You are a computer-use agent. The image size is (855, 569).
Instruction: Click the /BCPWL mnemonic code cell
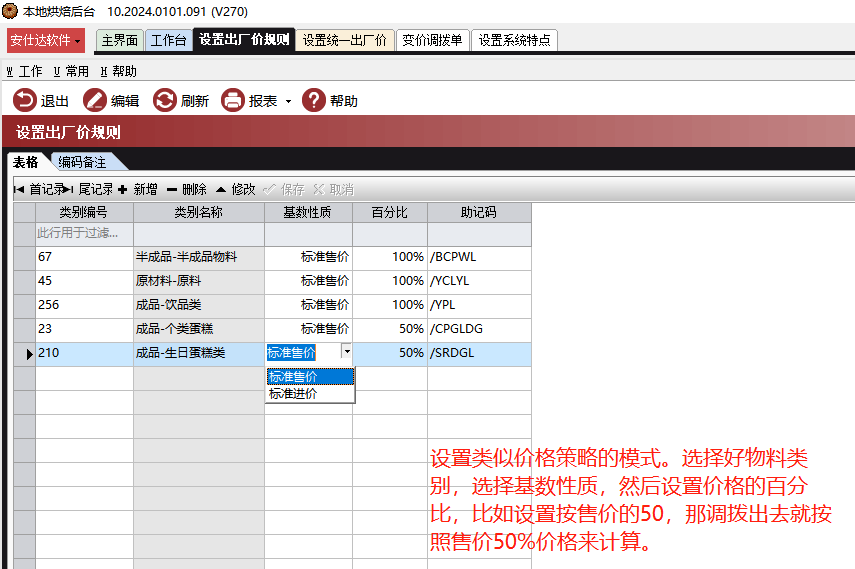[x=479, y=257]
